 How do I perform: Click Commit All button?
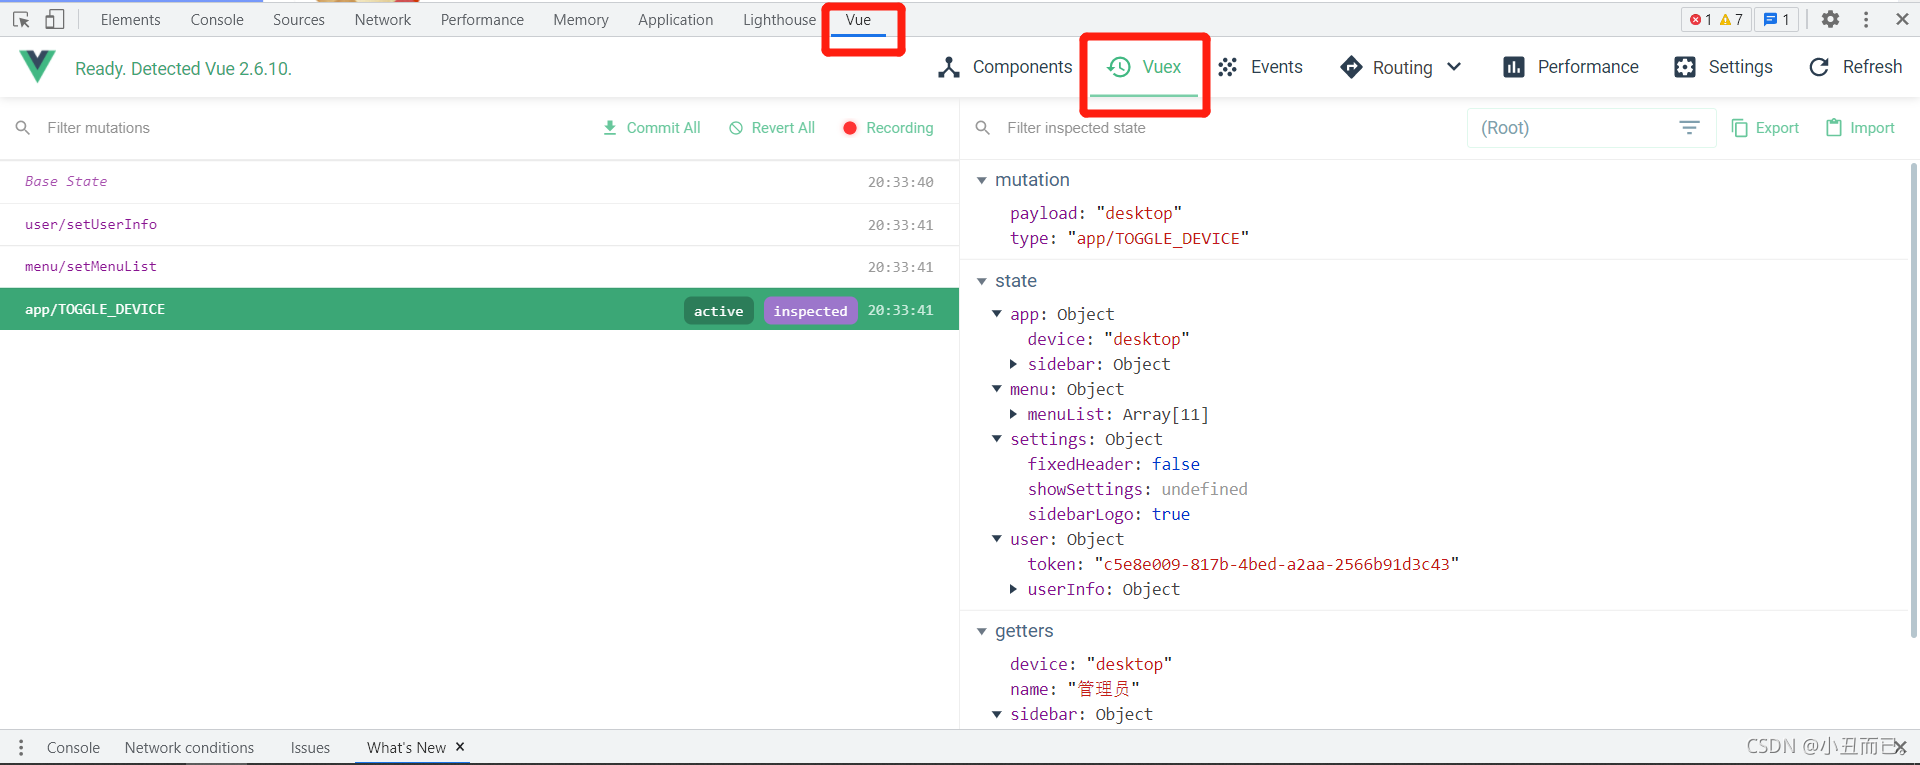[651, 128]
